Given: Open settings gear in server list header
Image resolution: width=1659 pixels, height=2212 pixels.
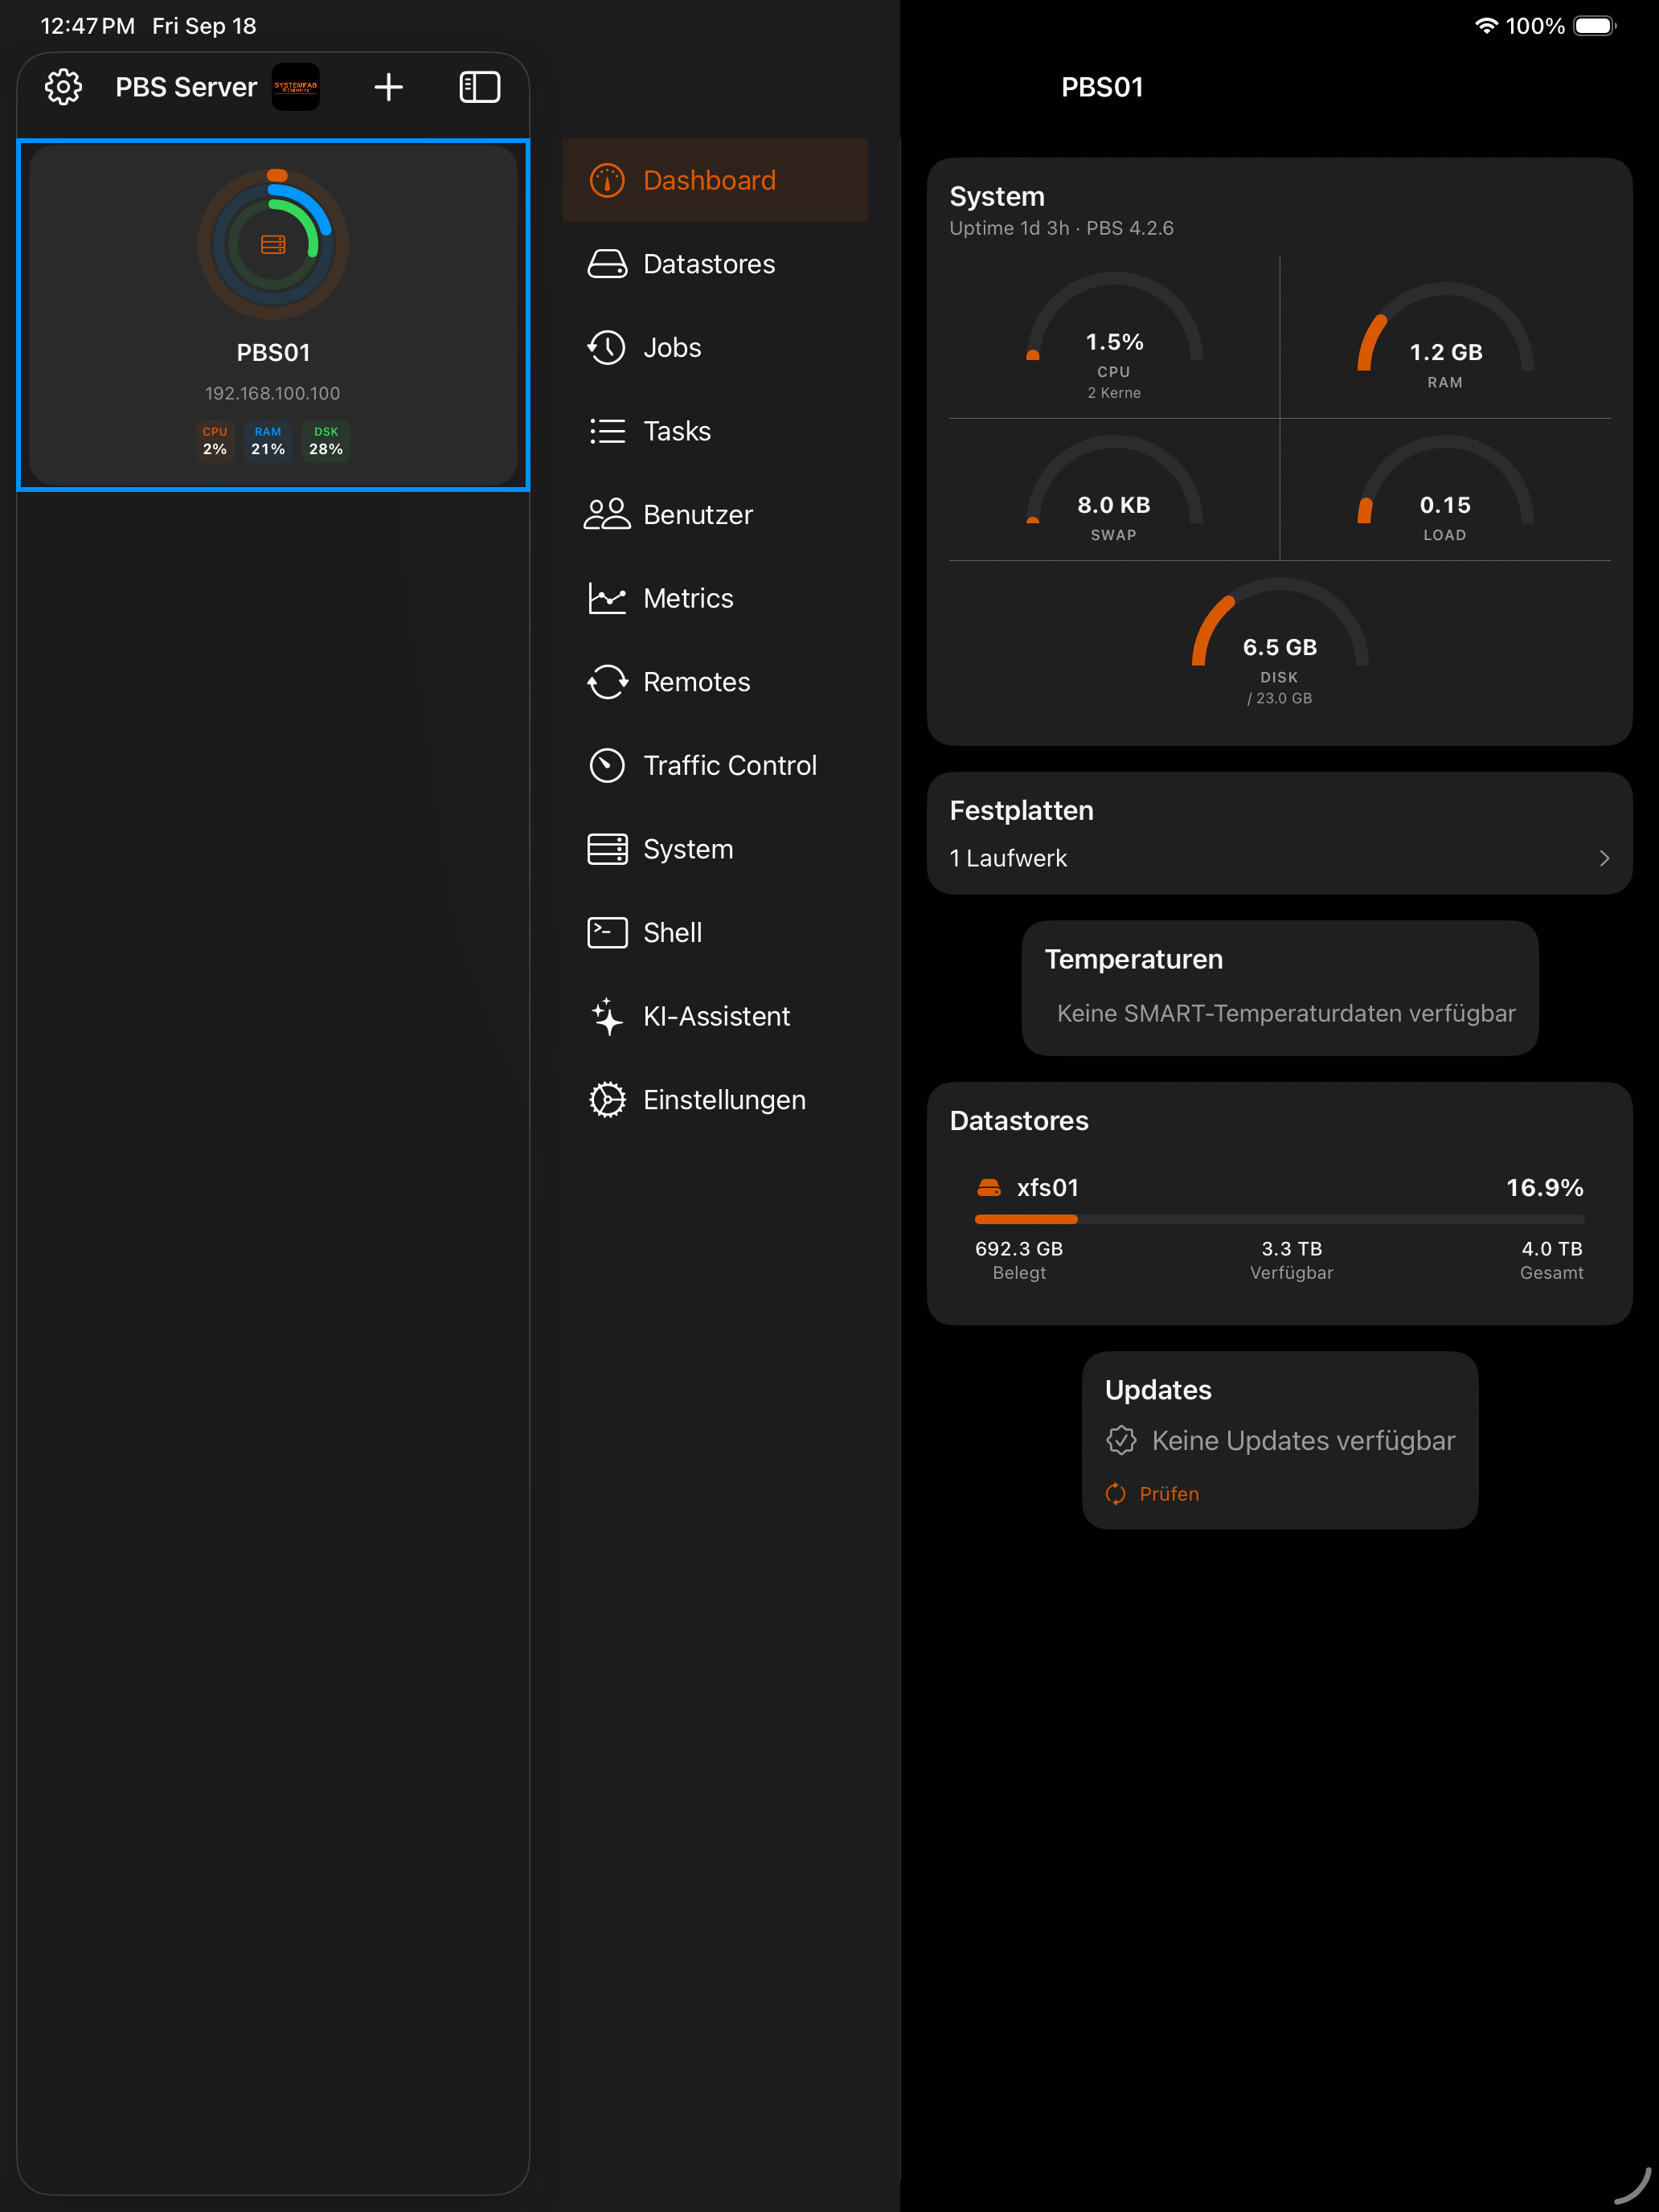Looking at the screenshot, I should [63, 87].
